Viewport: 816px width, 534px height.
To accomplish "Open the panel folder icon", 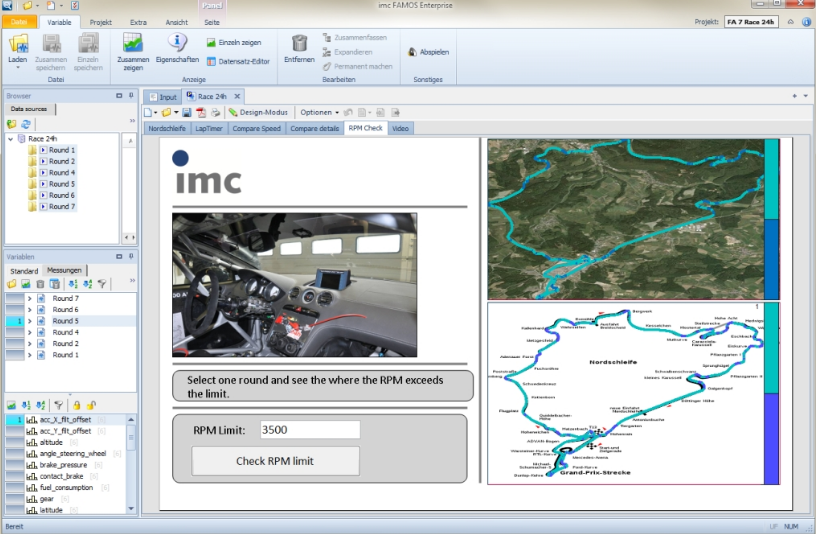I will tap(166, 112).
